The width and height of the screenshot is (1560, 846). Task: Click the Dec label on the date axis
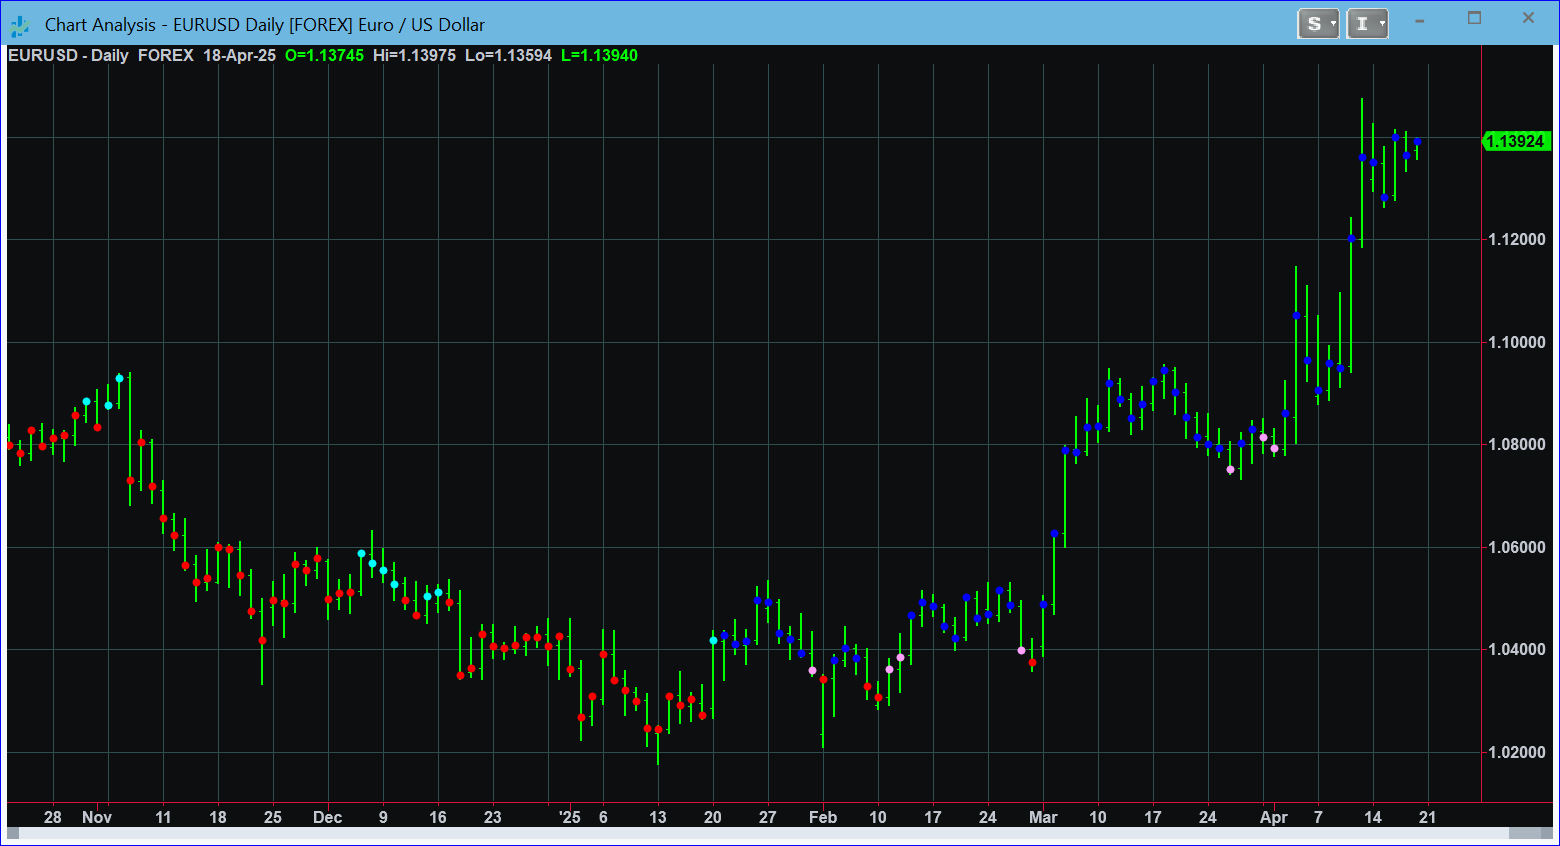(x=327, y=817)
